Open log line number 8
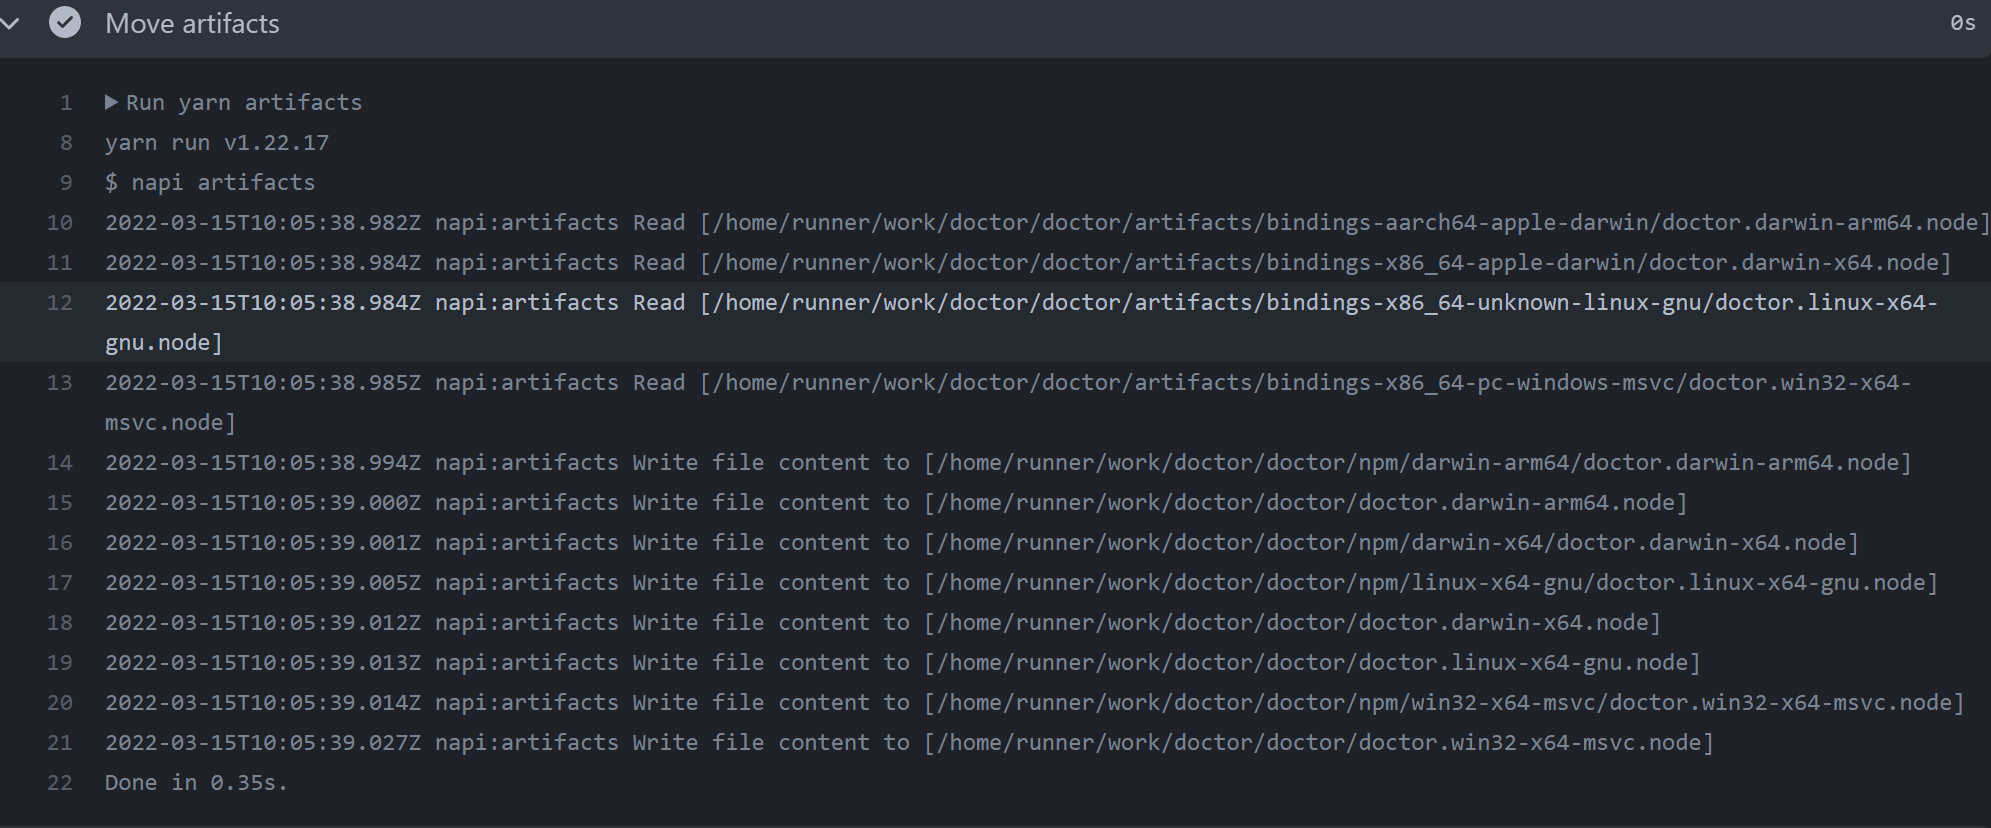 coord(66,142)
